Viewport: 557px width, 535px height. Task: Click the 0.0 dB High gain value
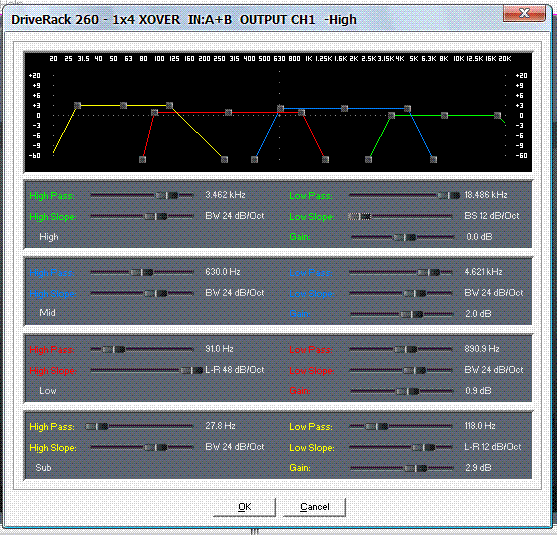click(479, 237)
